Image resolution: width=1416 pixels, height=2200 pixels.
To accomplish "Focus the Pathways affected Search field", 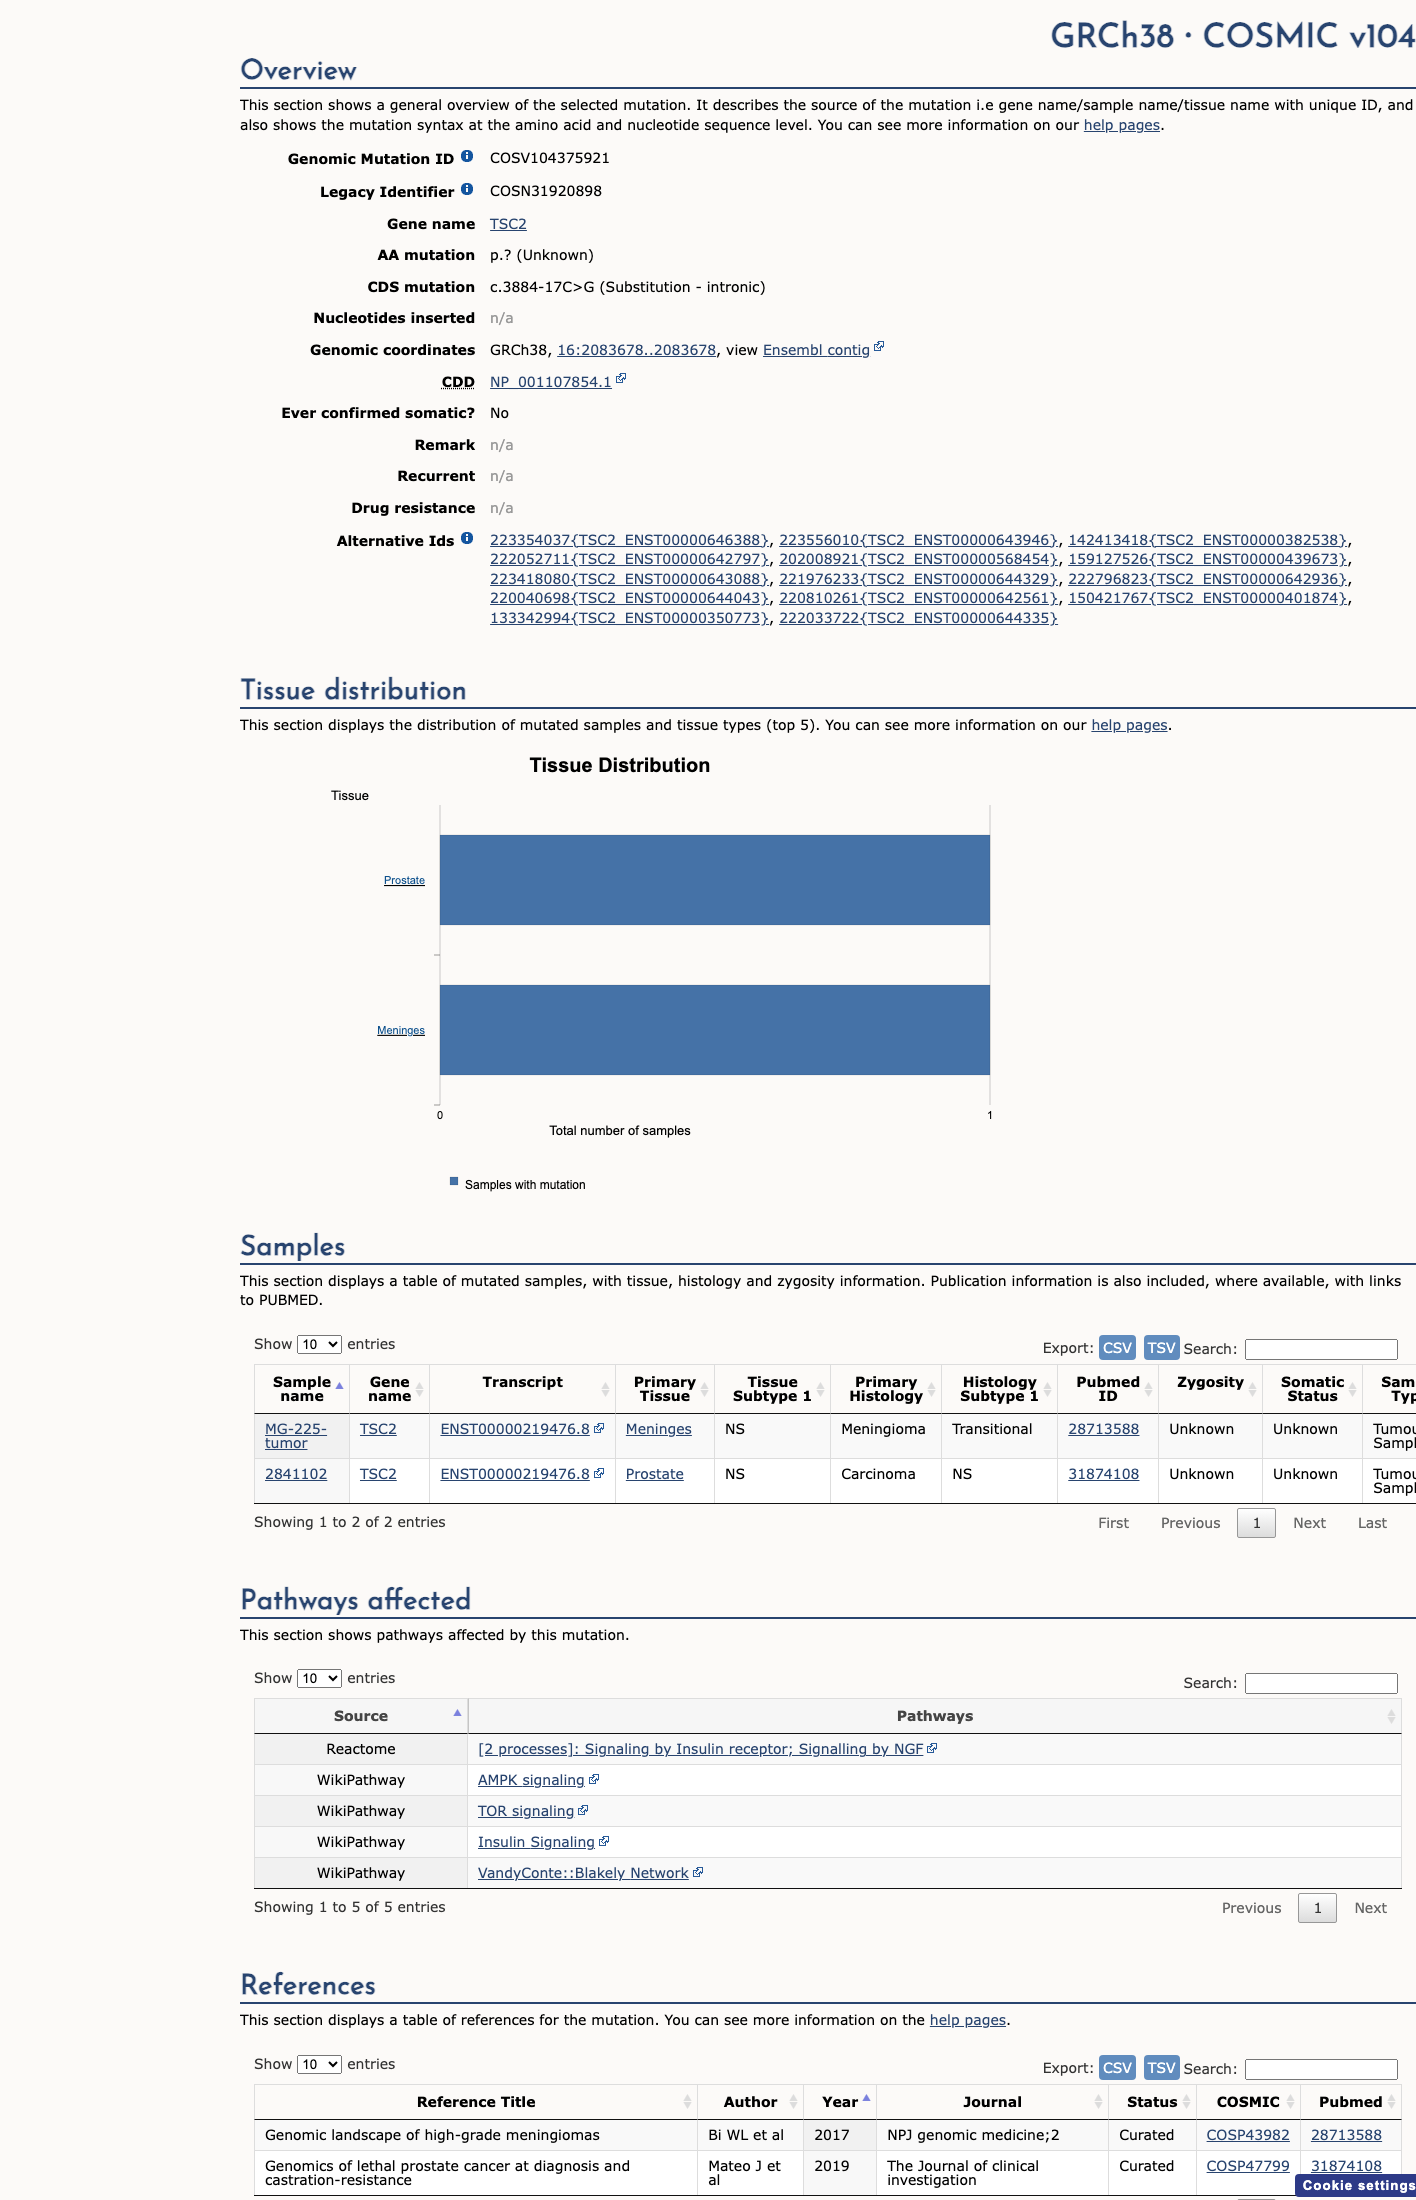I will [x=1321, y=1683].
